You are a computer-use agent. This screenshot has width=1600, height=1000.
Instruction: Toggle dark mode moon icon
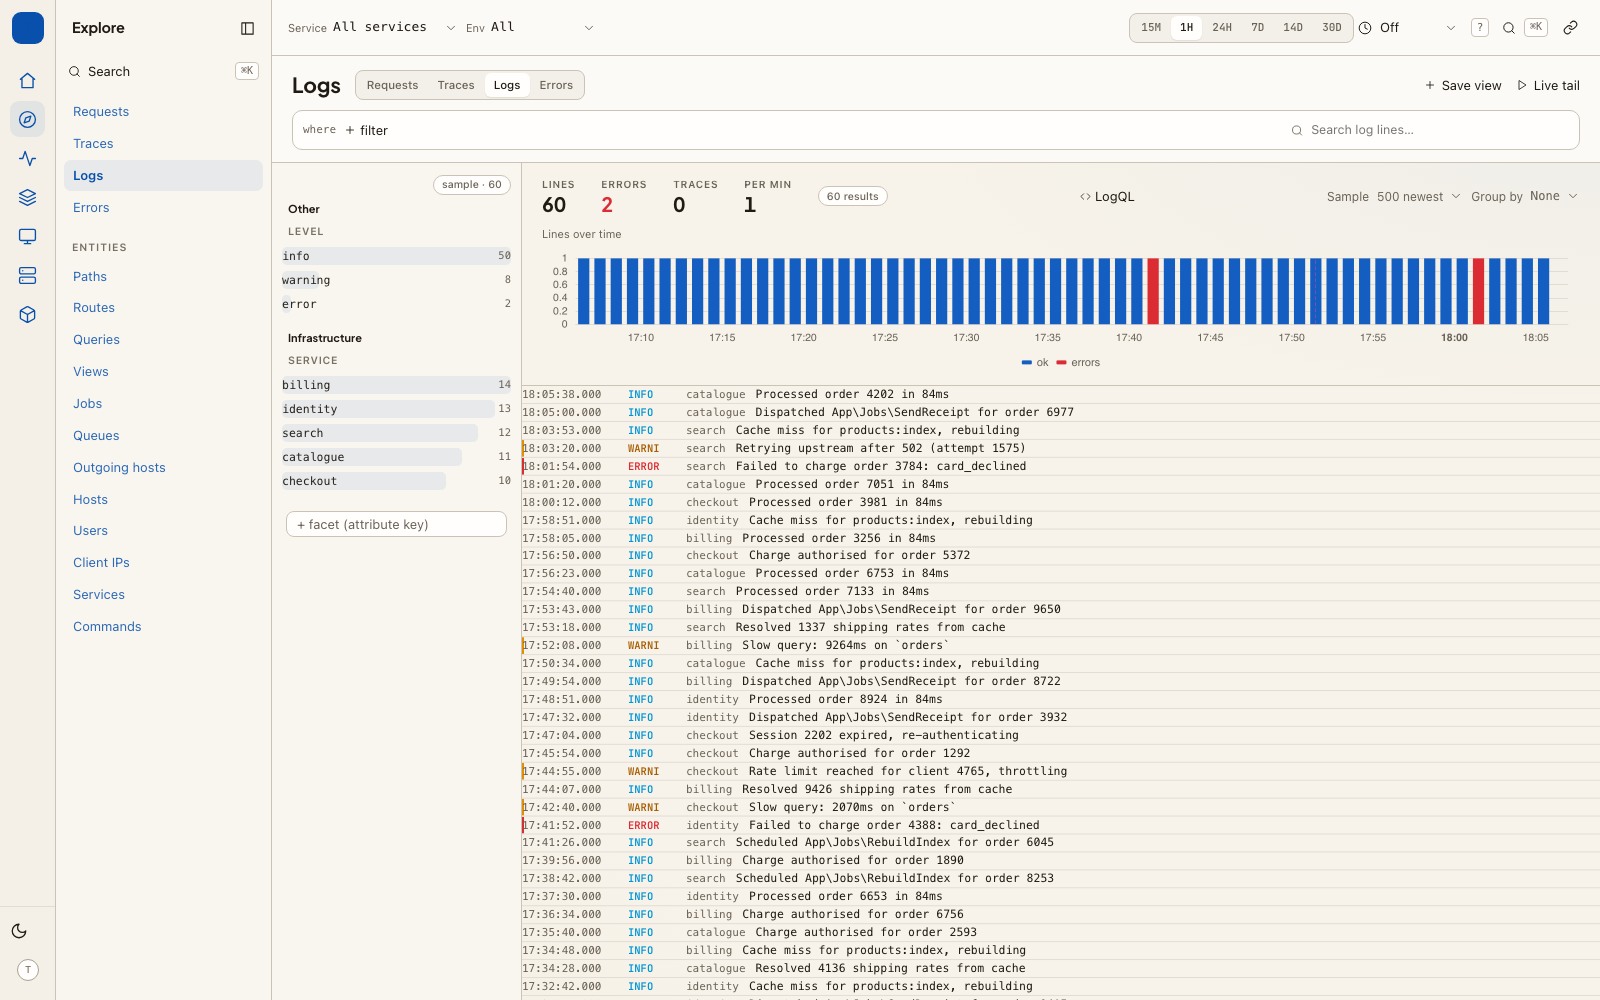pyautogui.click(x=19, y=931)
